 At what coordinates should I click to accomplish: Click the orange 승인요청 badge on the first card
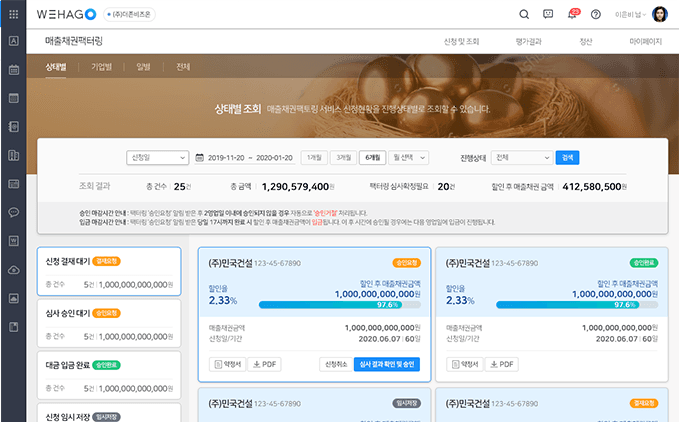tap(406, 263)
